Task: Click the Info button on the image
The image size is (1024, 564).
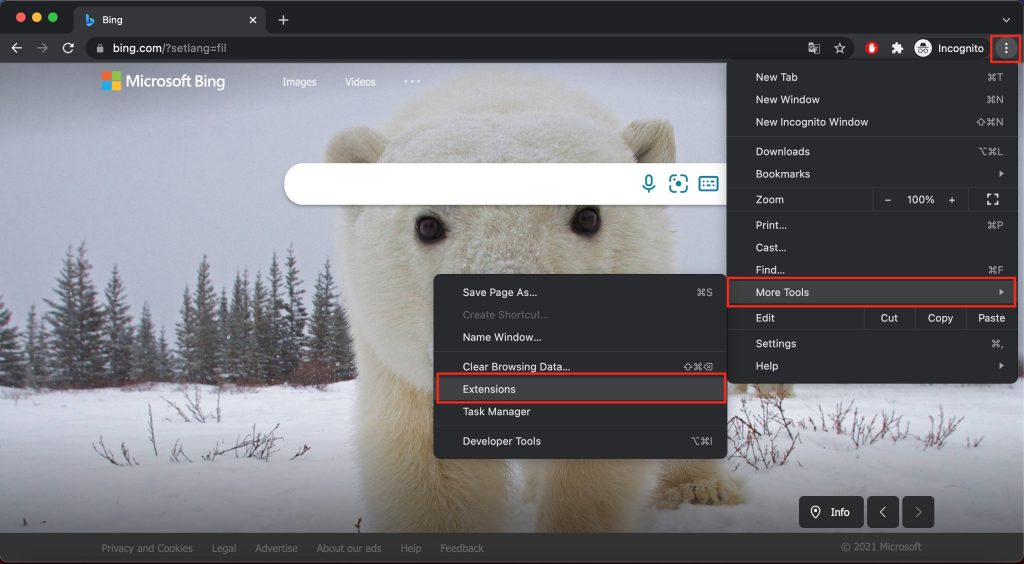Action: [830, 512]
